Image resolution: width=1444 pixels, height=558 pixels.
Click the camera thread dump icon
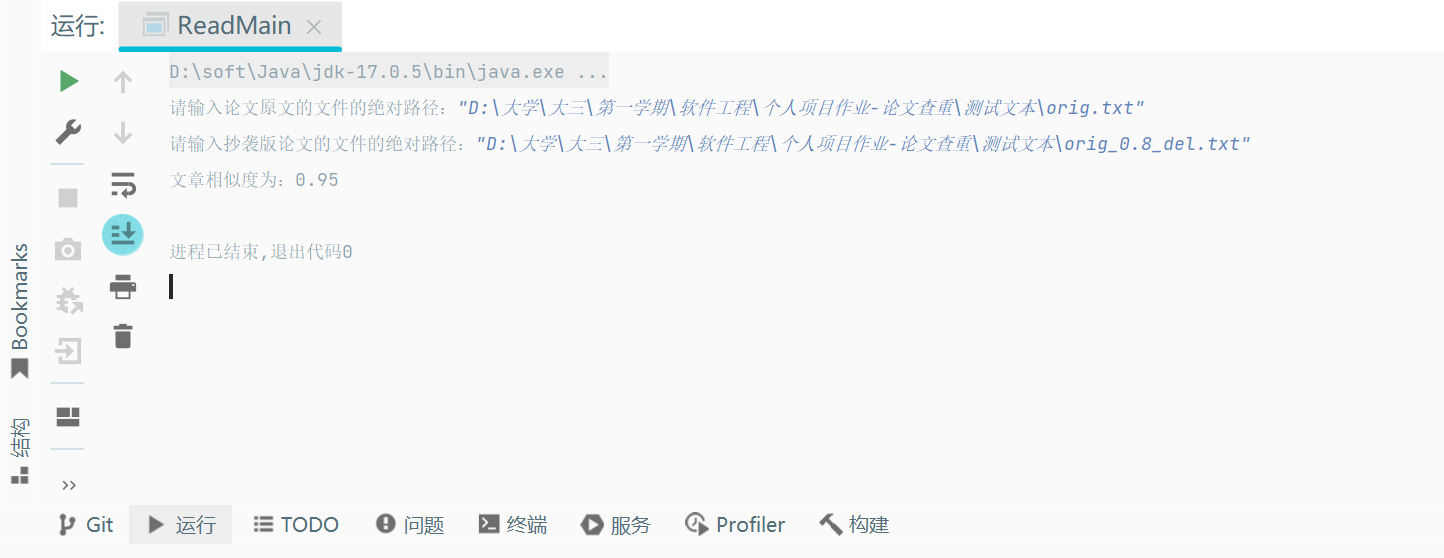(x=68, y=249)
